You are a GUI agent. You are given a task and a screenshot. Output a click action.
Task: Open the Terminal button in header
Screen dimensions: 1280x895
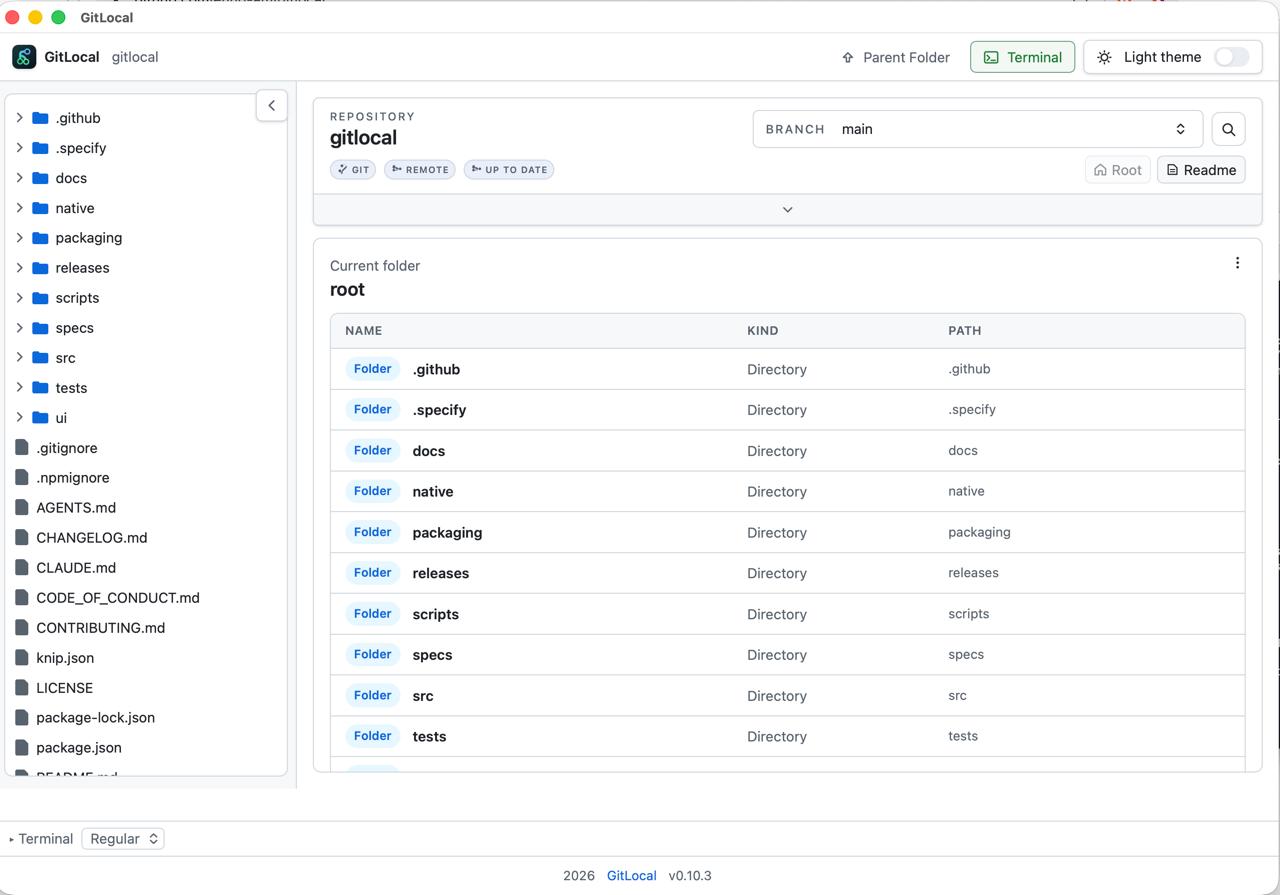pyautogui.click(x=1022, y=57)
